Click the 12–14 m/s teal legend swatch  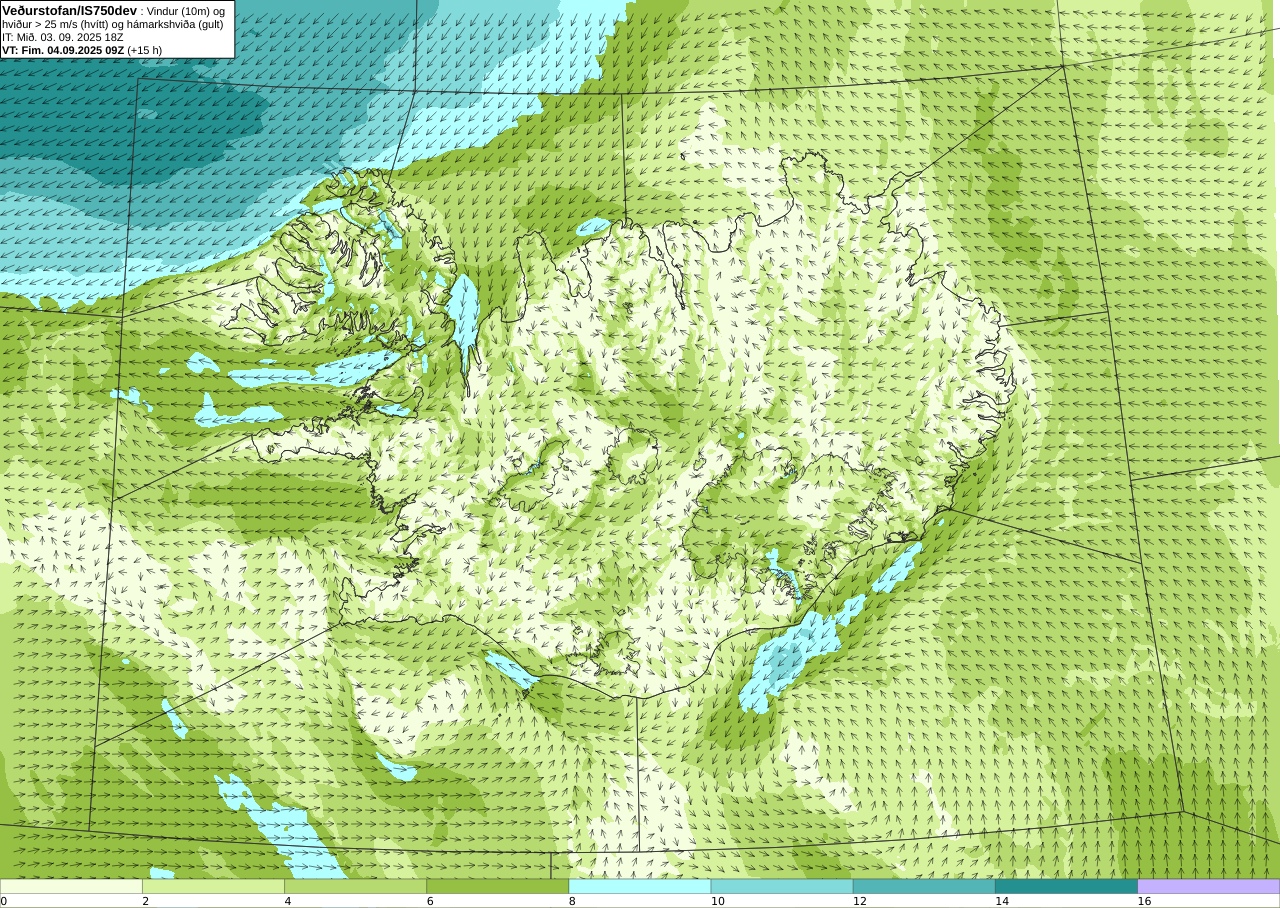pos(924,886)
